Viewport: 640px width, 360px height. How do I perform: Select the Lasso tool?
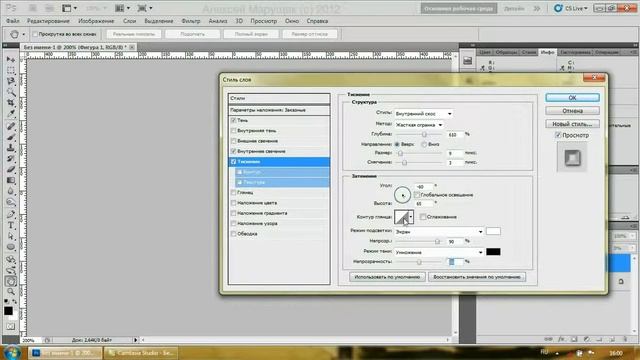point(11,81)
